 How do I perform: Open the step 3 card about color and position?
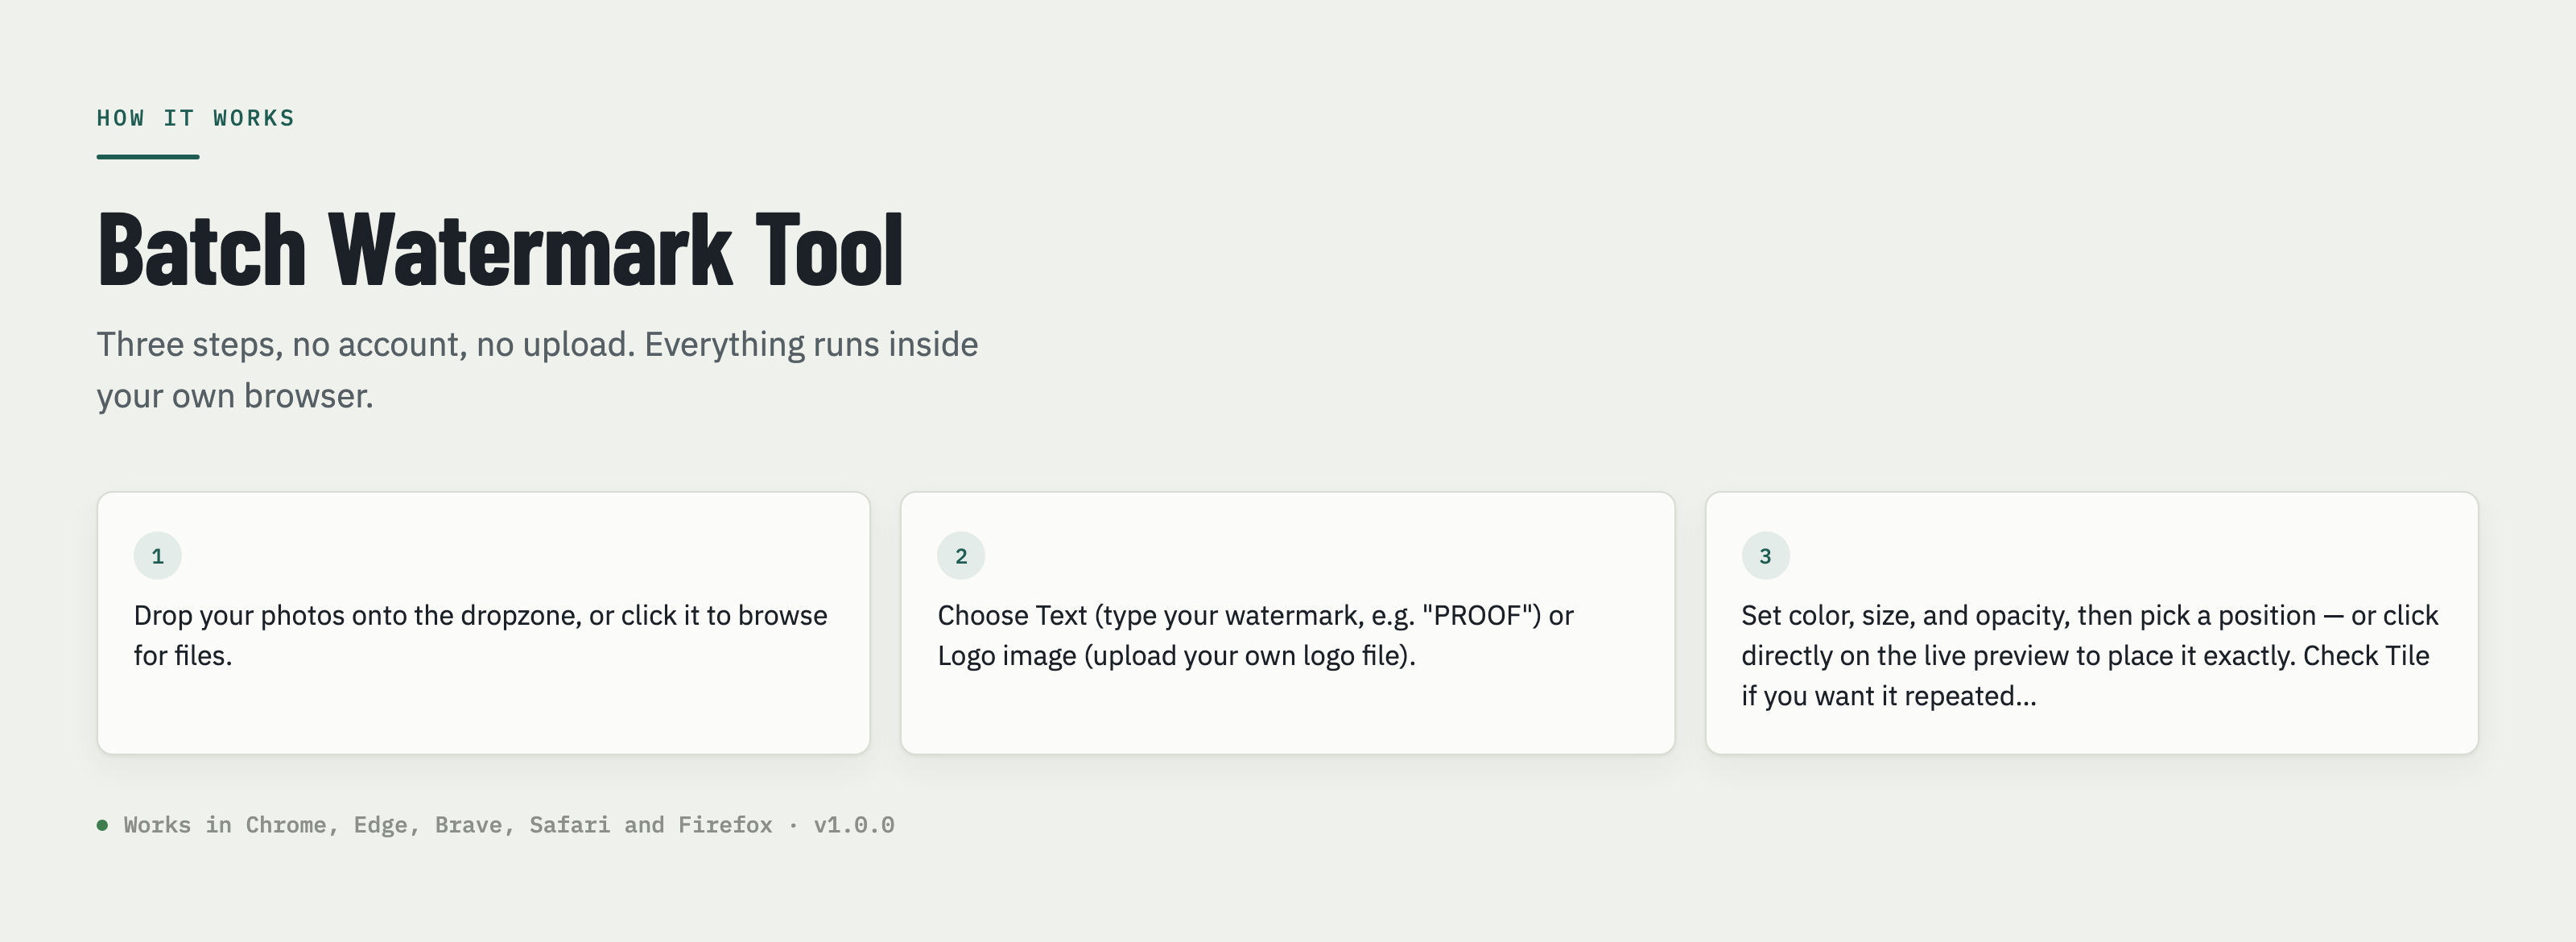pyautogui.click(x=2091, y=623)
